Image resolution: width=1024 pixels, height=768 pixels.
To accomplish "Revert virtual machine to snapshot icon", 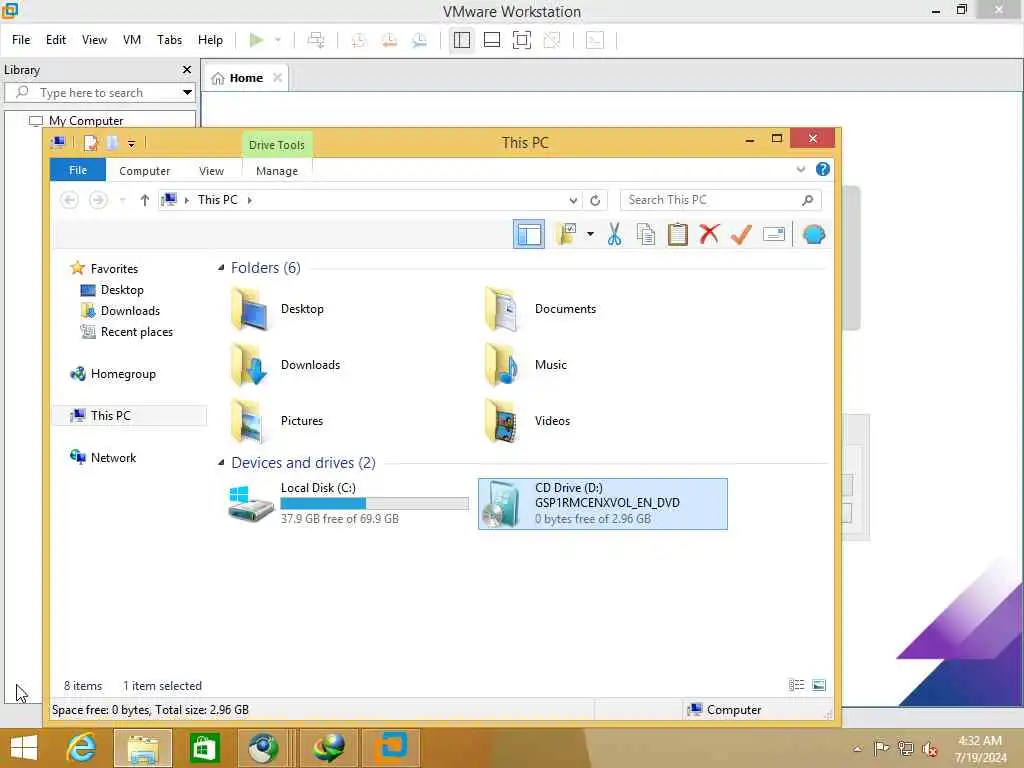I will pos(389,40).
